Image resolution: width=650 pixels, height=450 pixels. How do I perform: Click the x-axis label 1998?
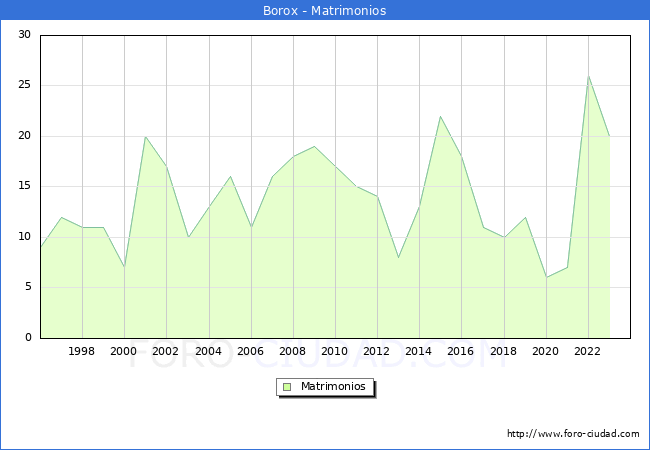coord(81,351)
